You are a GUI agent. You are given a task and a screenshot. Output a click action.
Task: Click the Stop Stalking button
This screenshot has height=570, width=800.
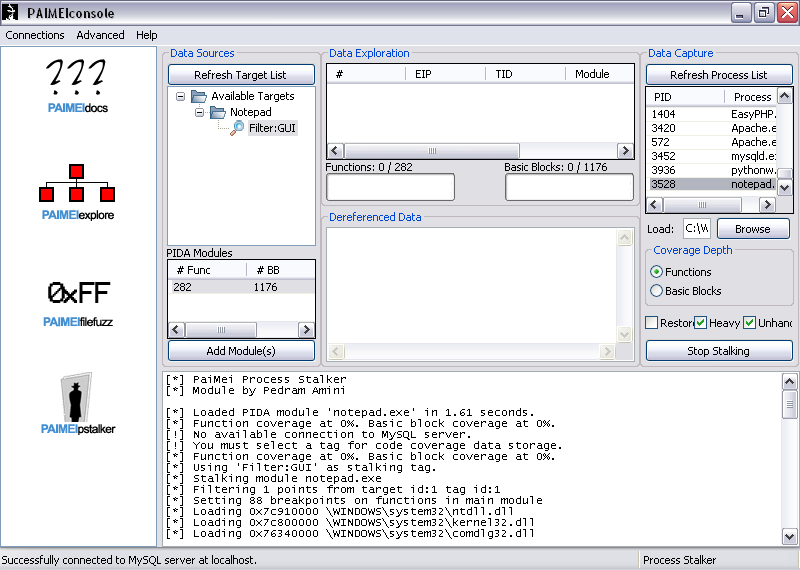(x=718, y=351)
